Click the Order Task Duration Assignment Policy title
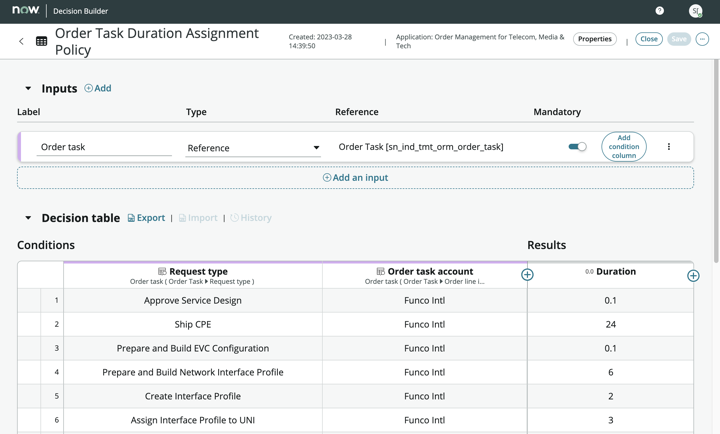Screen dimensions: 720x434 157,41
